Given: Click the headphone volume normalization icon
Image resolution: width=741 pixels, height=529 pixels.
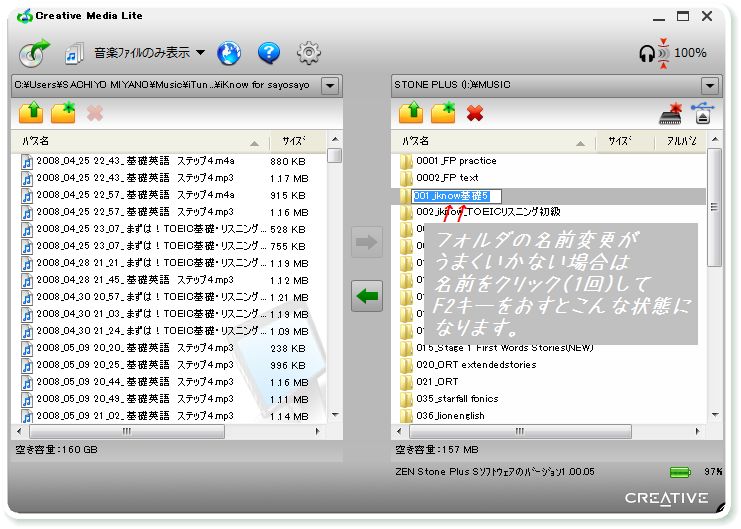Looking at the screenshot, I should 654,53.
